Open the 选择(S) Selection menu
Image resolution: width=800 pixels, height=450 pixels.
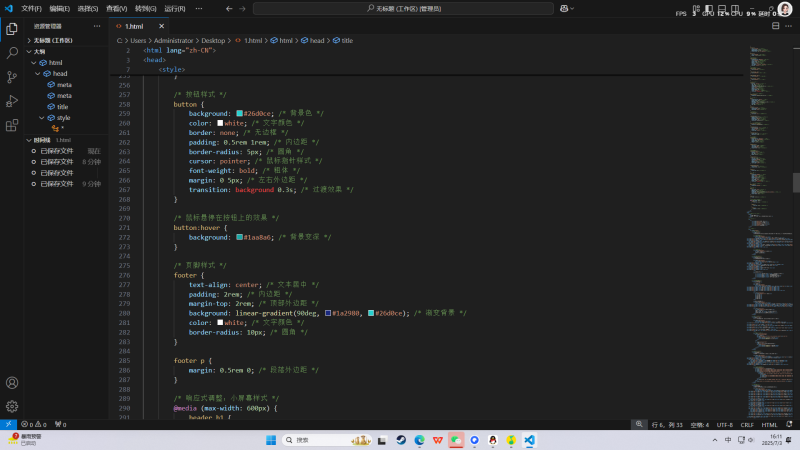pyautogui.click(x=88, y=9)
